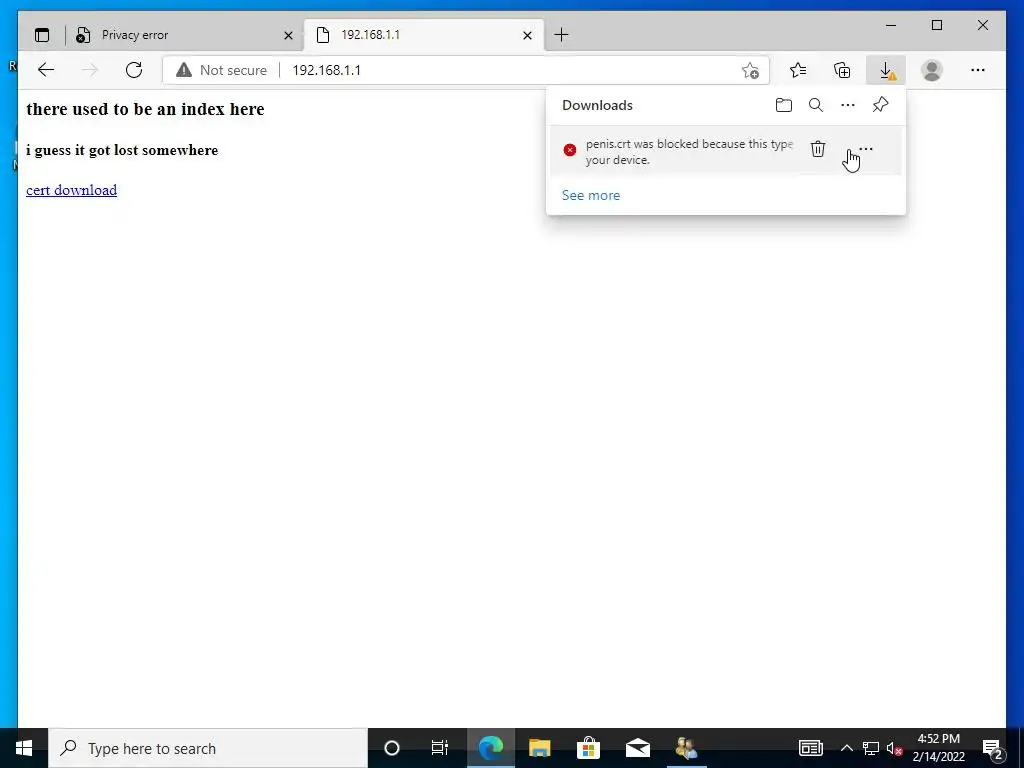The height and width of the screenshot is (768, 1024).
Task: Minimize the Edge window
Action: pyautogui.click(x=891, y=25)
